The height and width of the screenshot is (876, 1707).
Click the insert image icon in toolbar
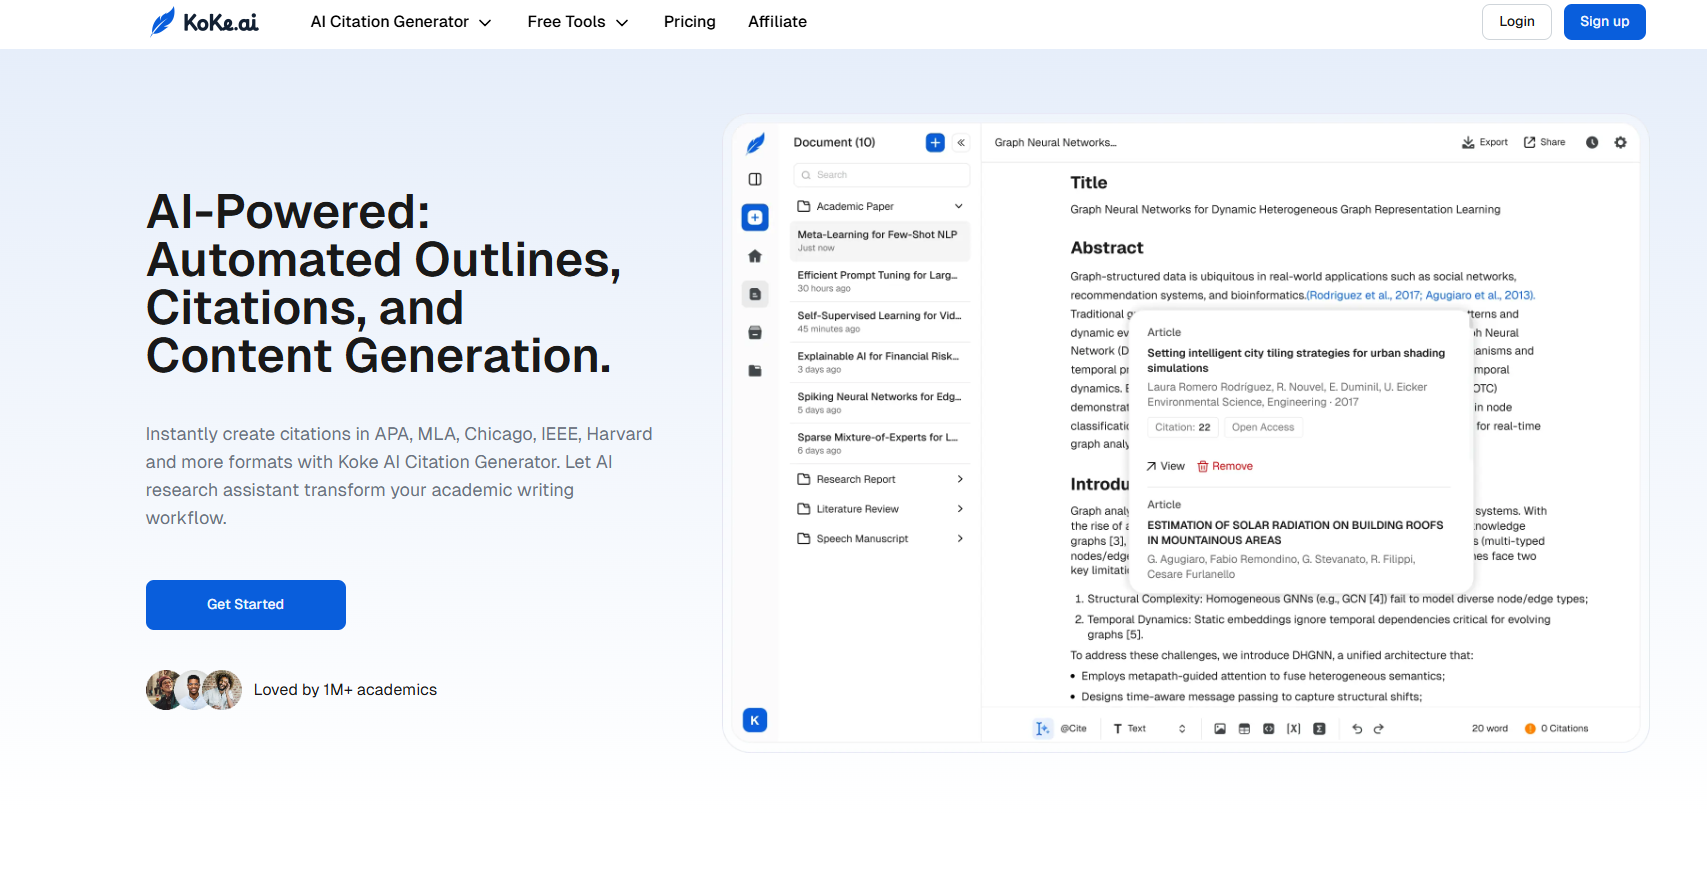pos(1220,729)
